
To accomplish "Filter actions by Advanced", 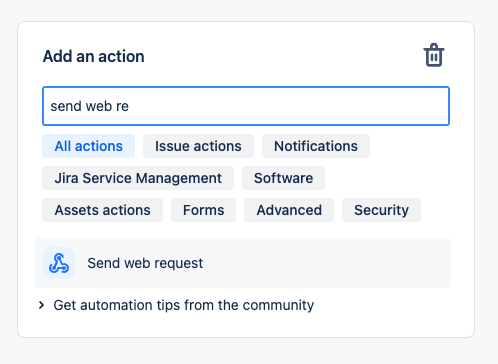I will [289, 210].
